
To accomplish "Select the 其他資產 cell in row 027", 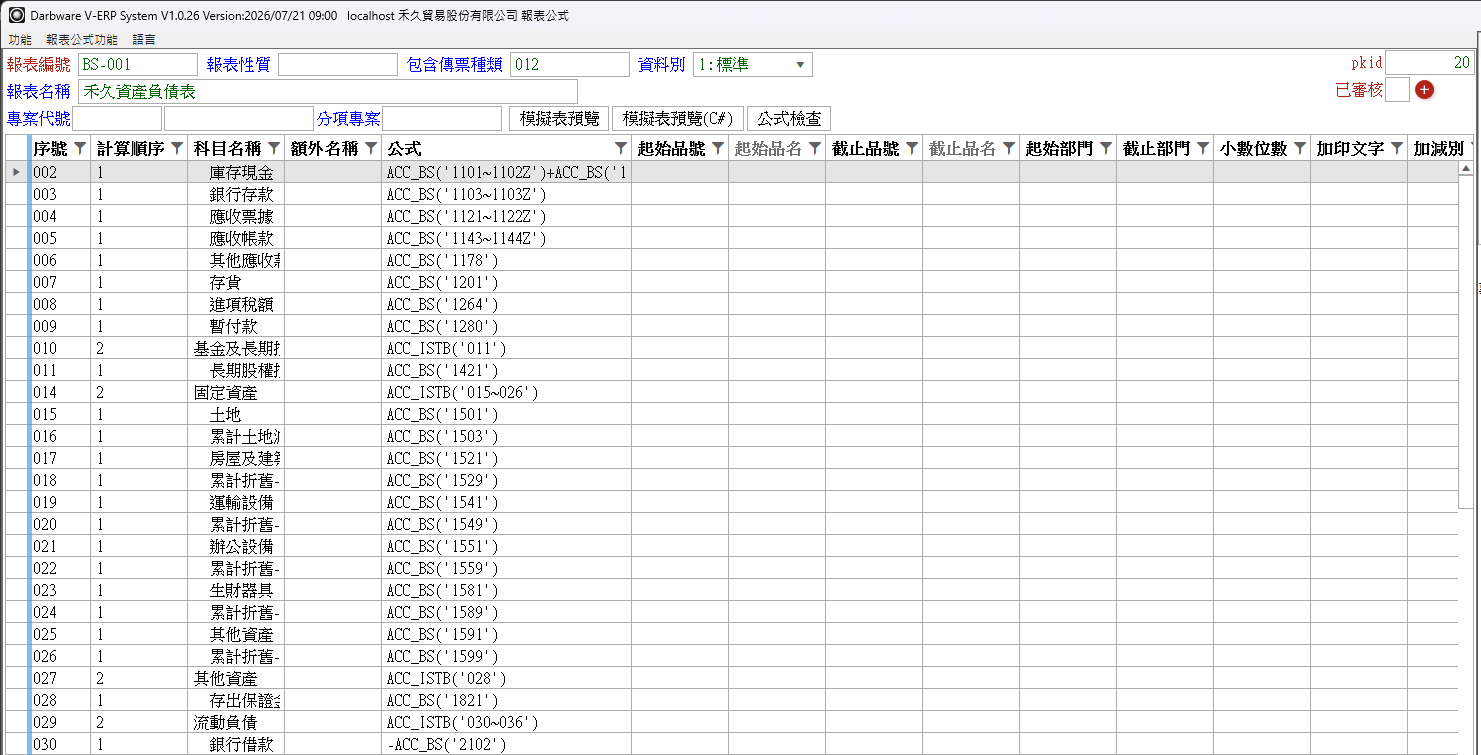I will tap(236, 678).
